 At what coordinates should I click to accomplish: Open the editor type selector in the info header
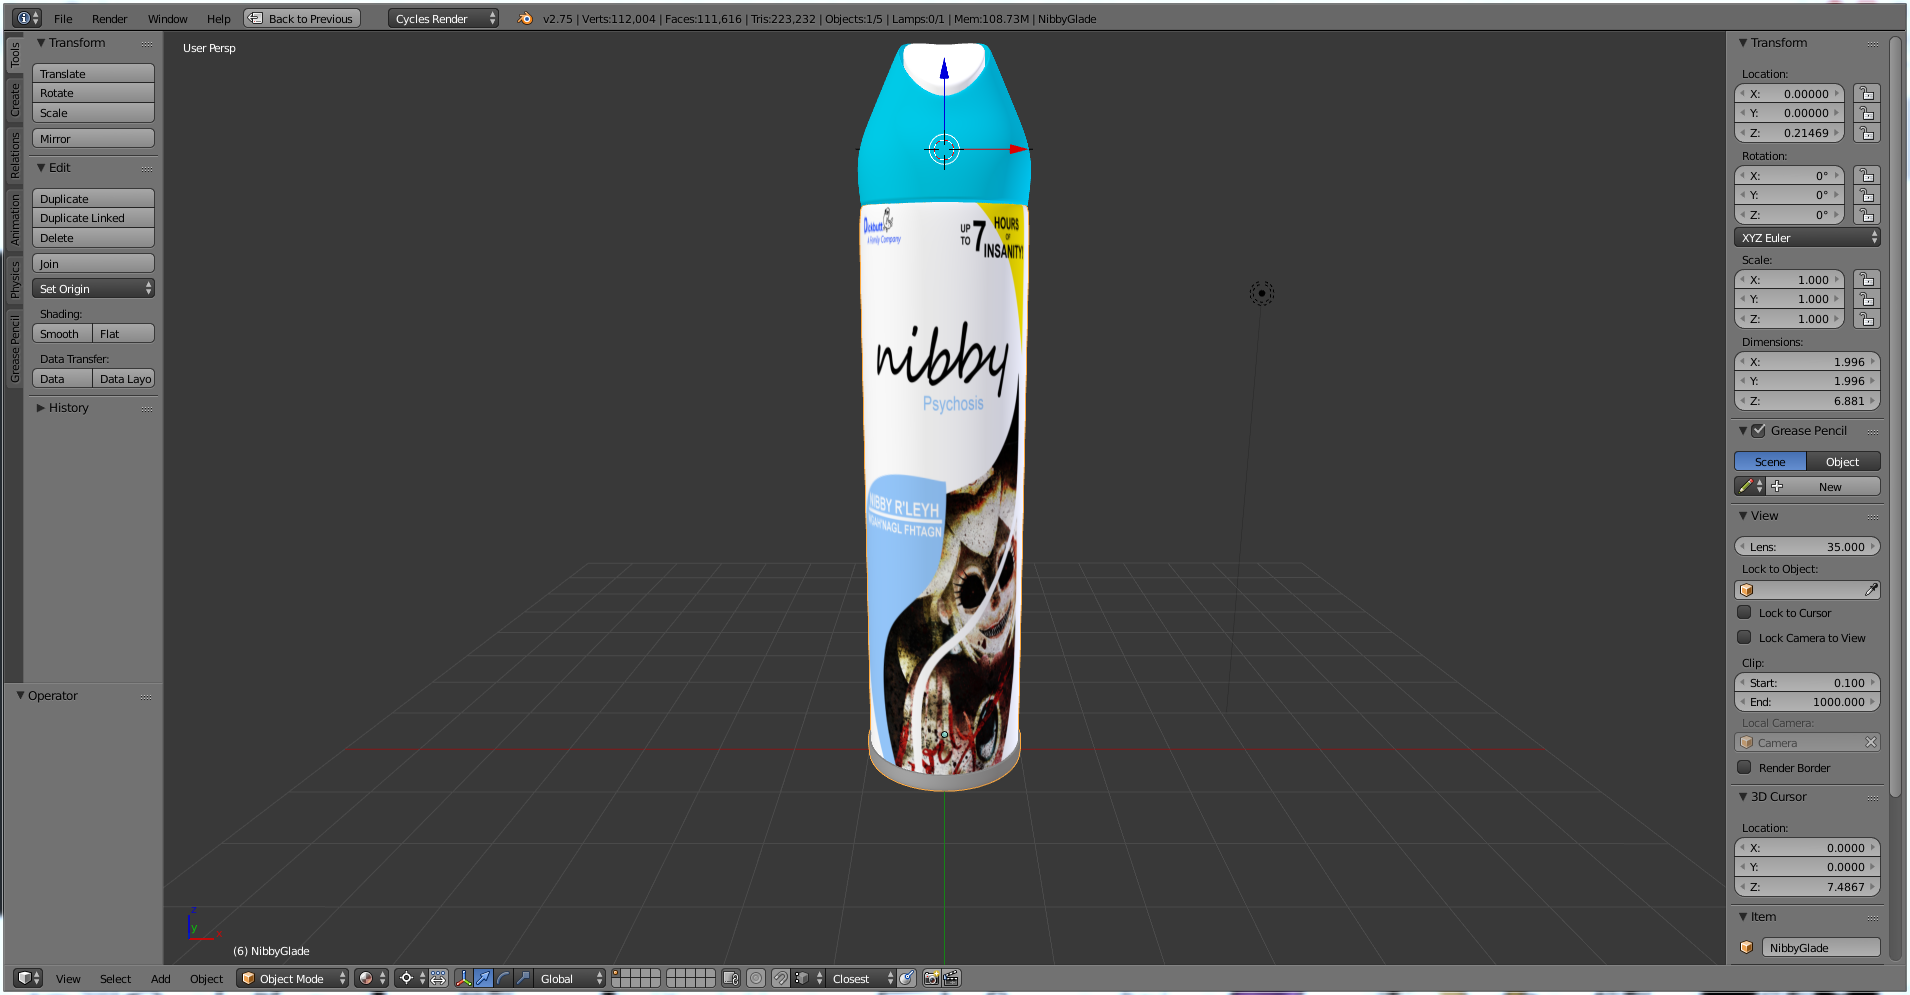tap(27, 18)
